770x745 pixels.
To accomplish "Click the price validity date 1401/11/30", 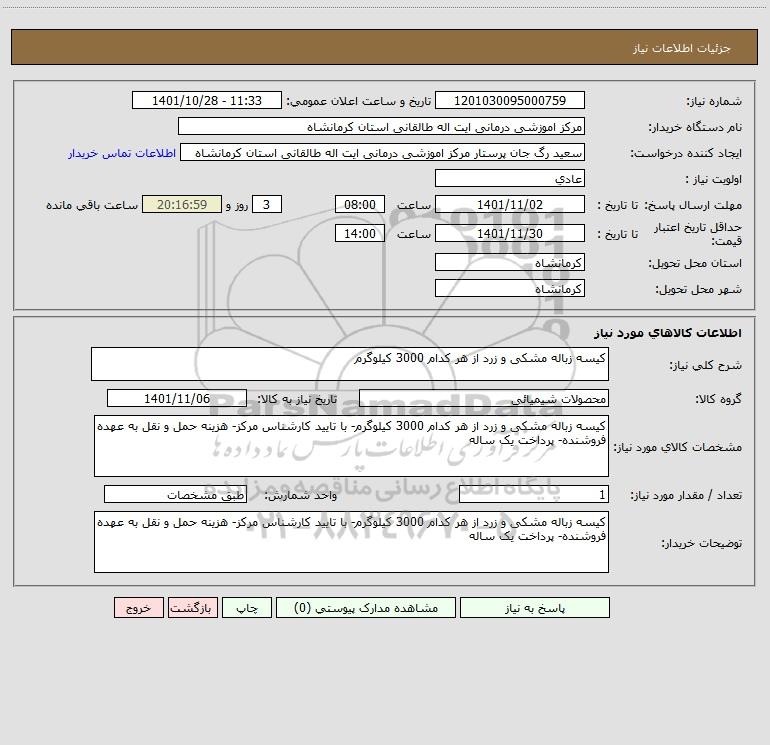I will [x=510, y=233].
